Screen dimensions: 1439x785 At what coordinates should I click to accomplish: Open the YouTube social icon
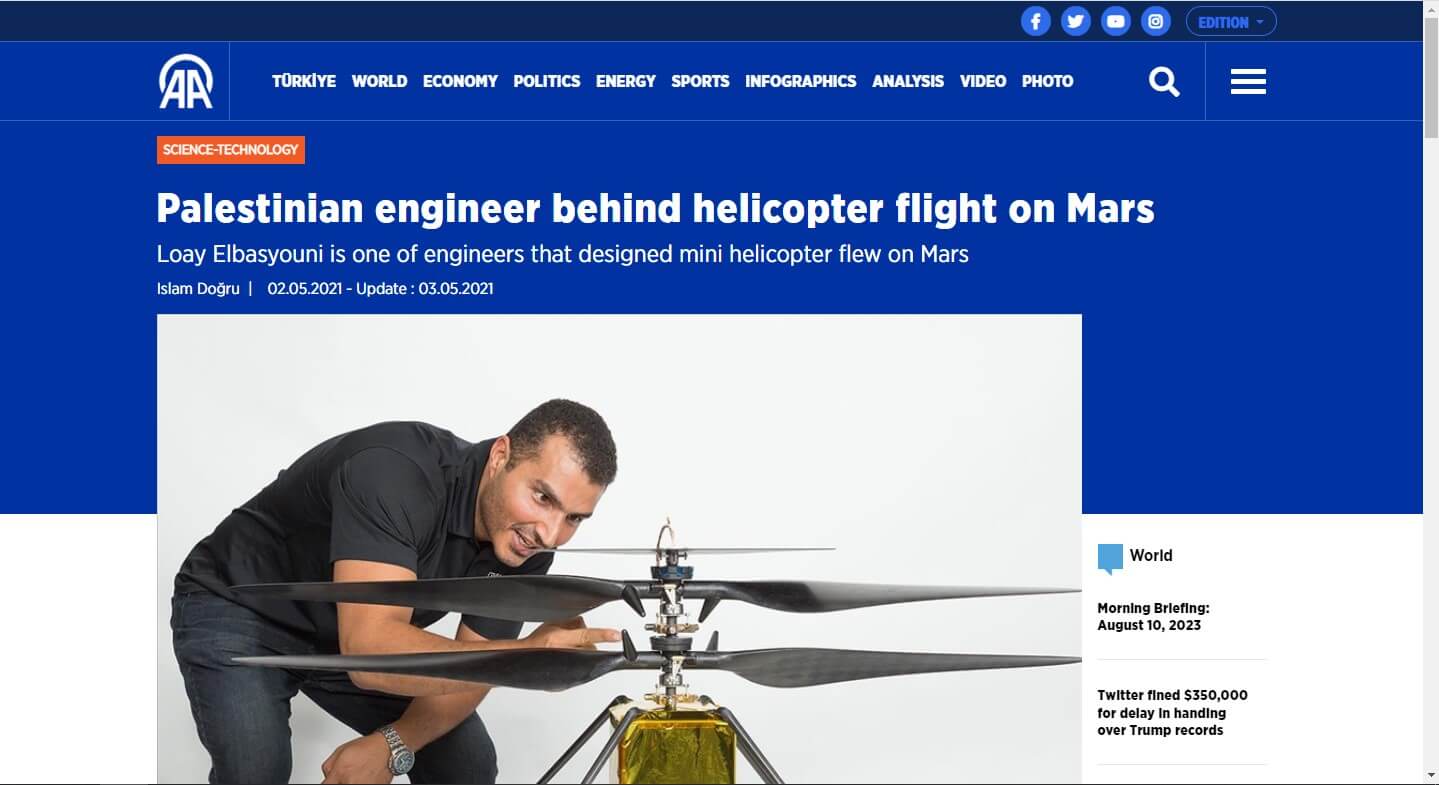point(1116,21)
